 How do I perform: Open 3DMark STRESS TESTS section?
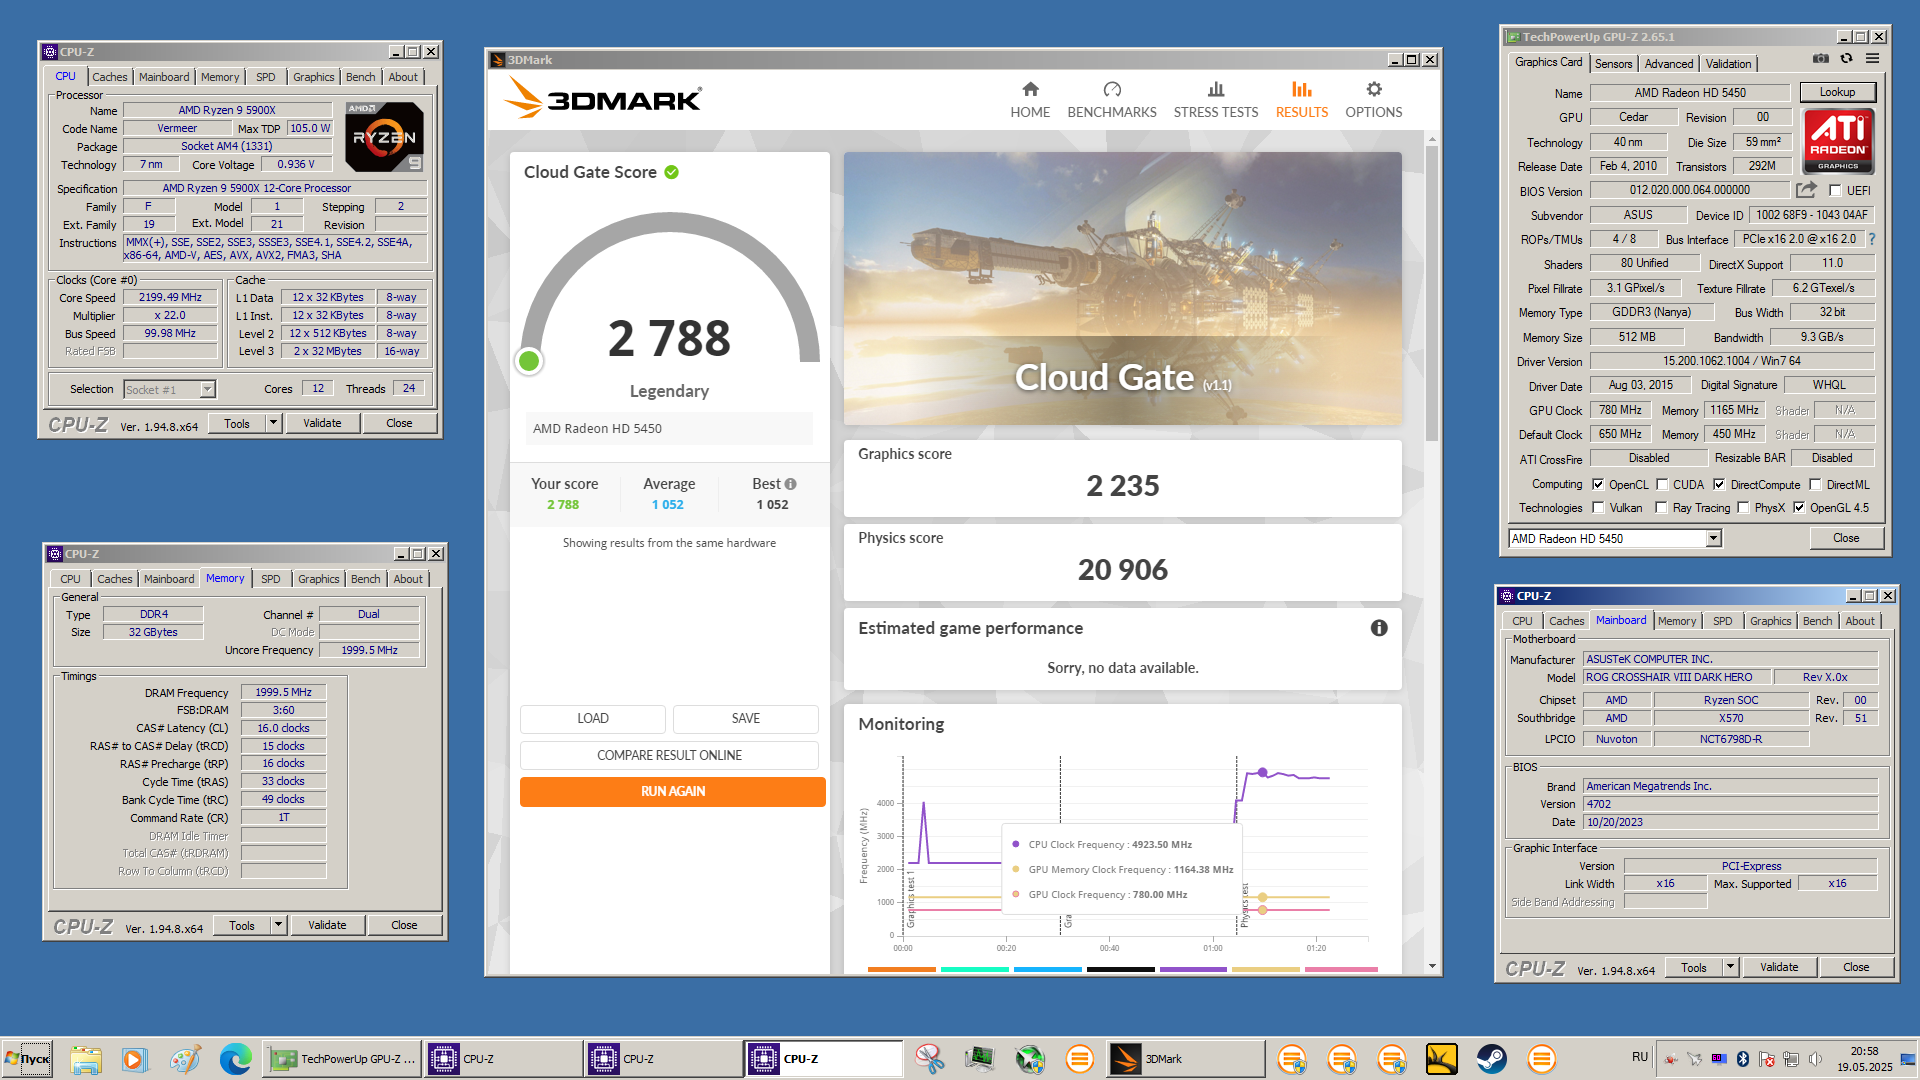1216,100
